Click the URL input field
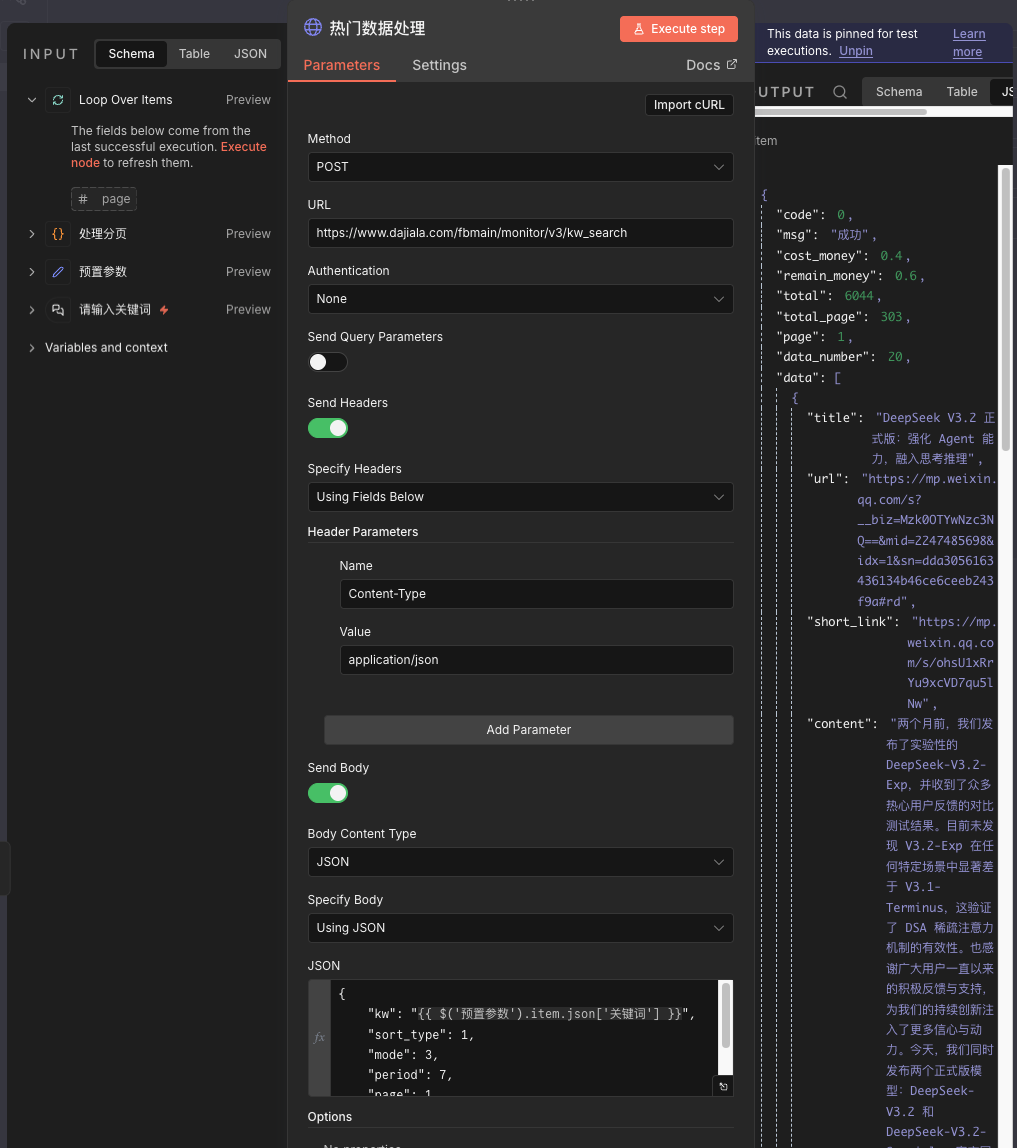Viewport: 1017px width, 1148px height. 521,233
